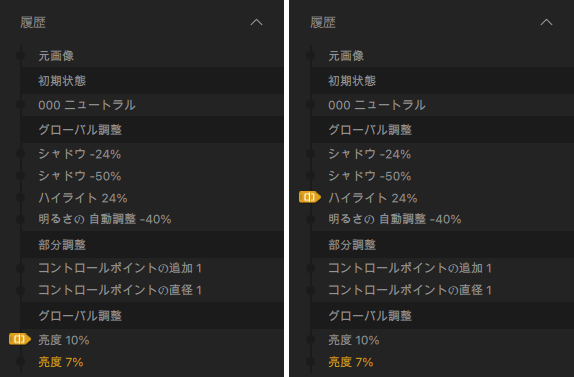
Task: Click the left panel's 履歴 title
Action: (33, 23)
